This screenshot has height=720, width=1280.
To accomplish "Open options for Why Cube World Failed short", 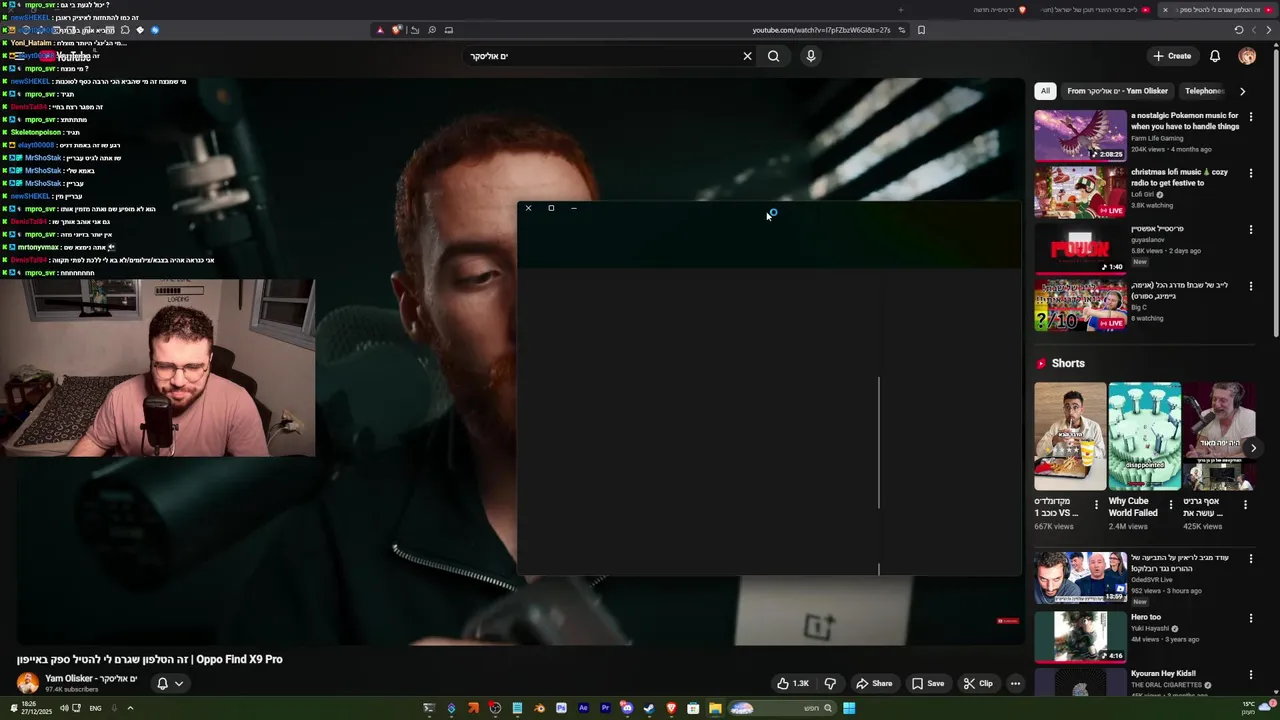I will (x=1171, y=505).
